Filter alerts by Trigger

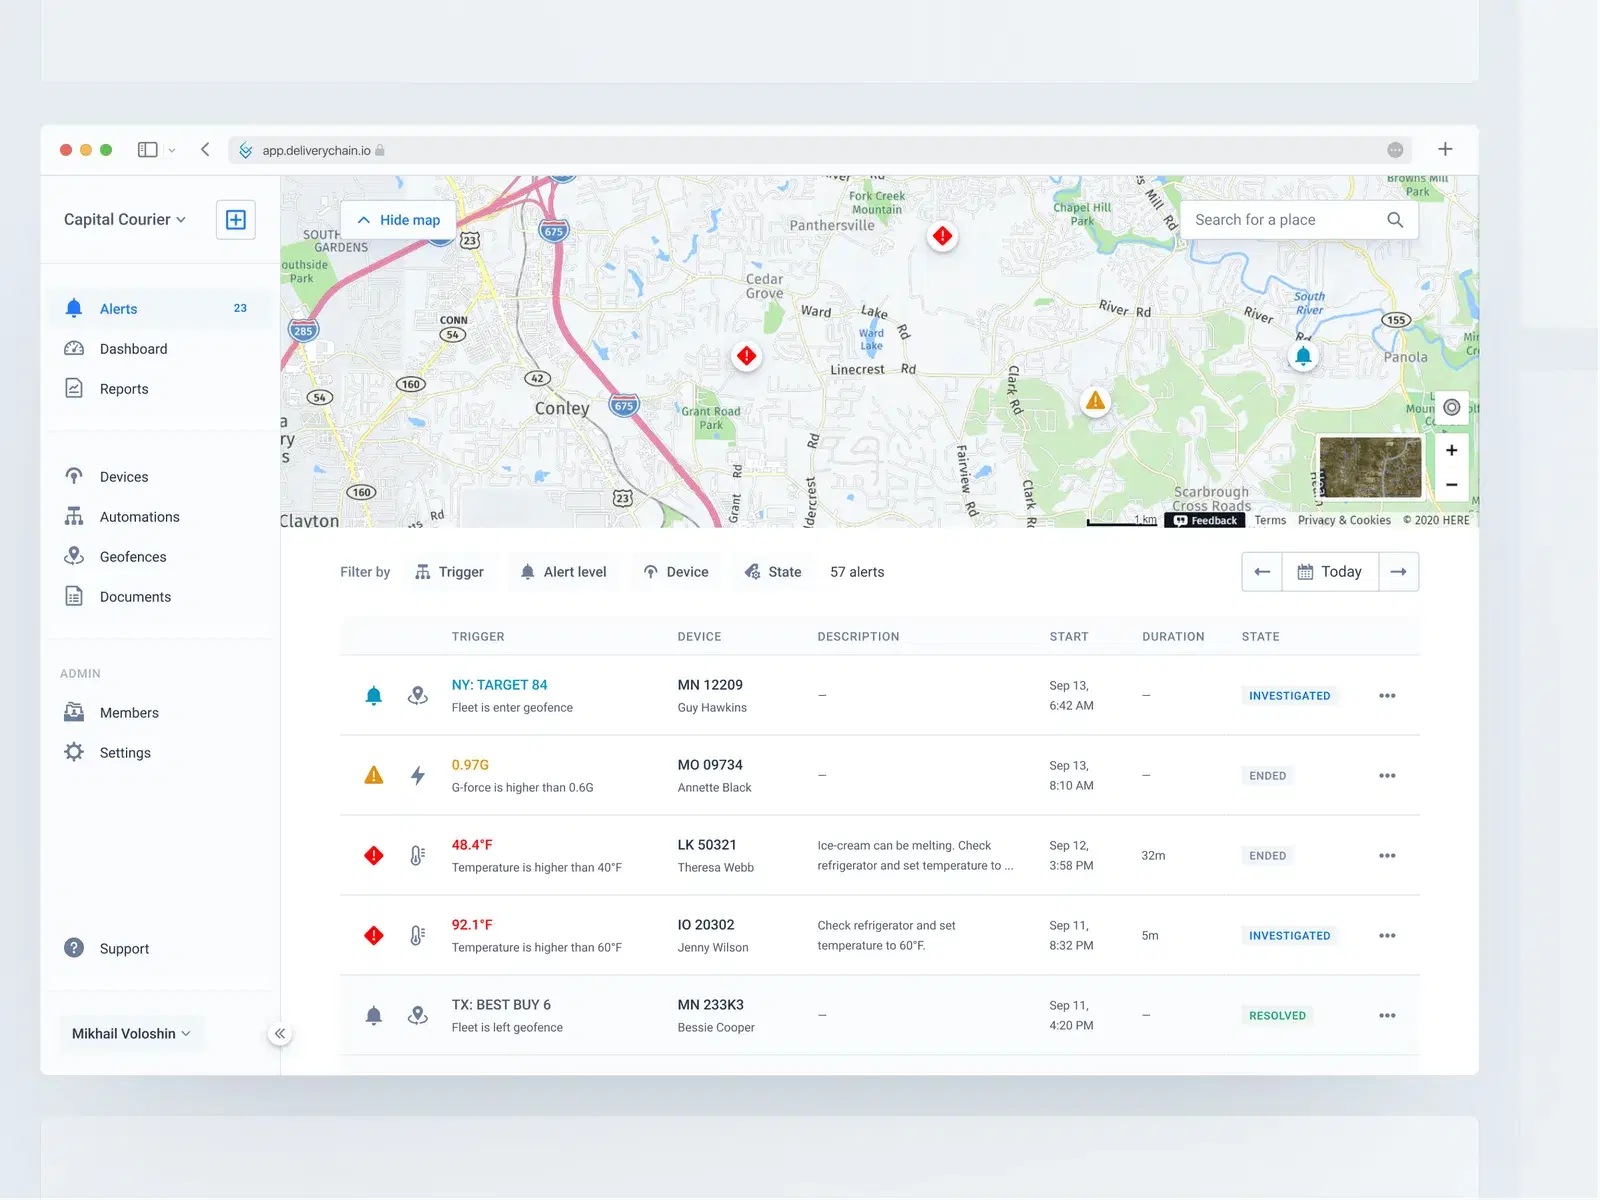coord(449,572)
